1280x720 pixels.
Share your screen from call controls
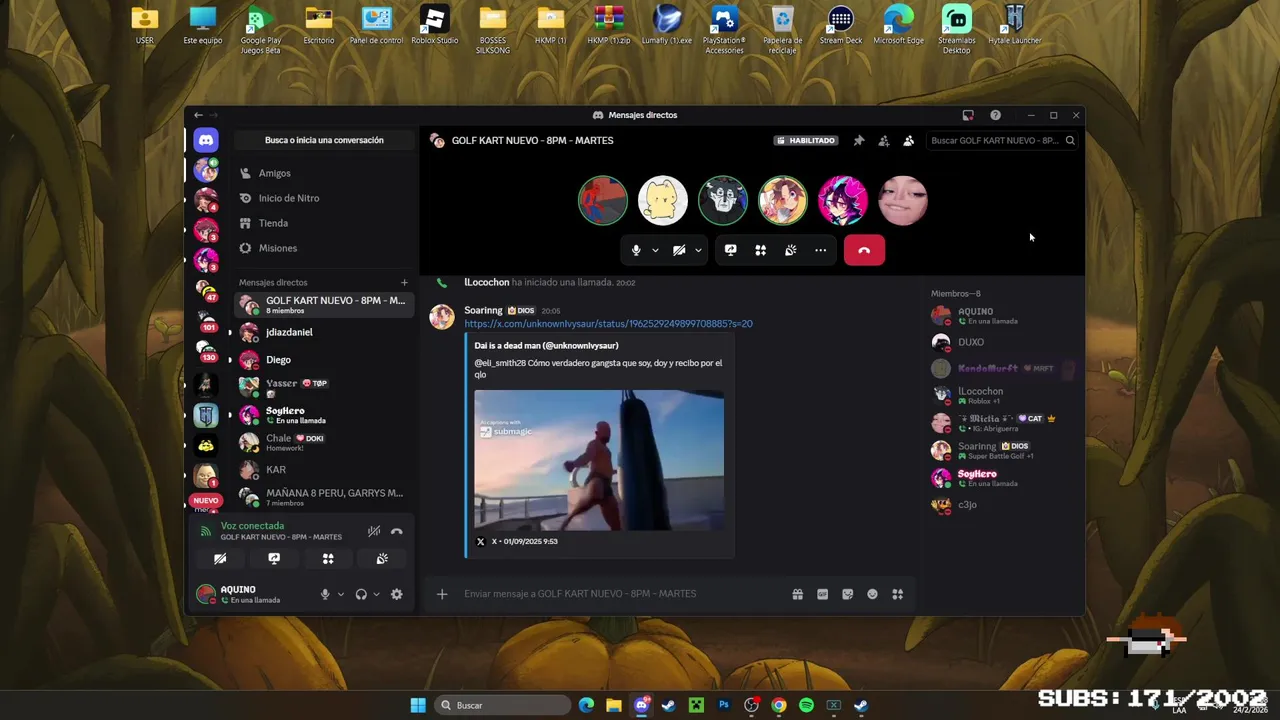[x=731, y=250]
